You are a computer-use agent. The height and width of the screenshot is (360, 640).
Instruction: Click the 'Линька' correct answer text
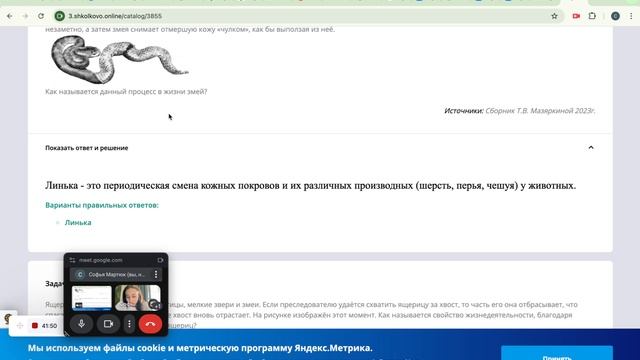click(78, 222)
